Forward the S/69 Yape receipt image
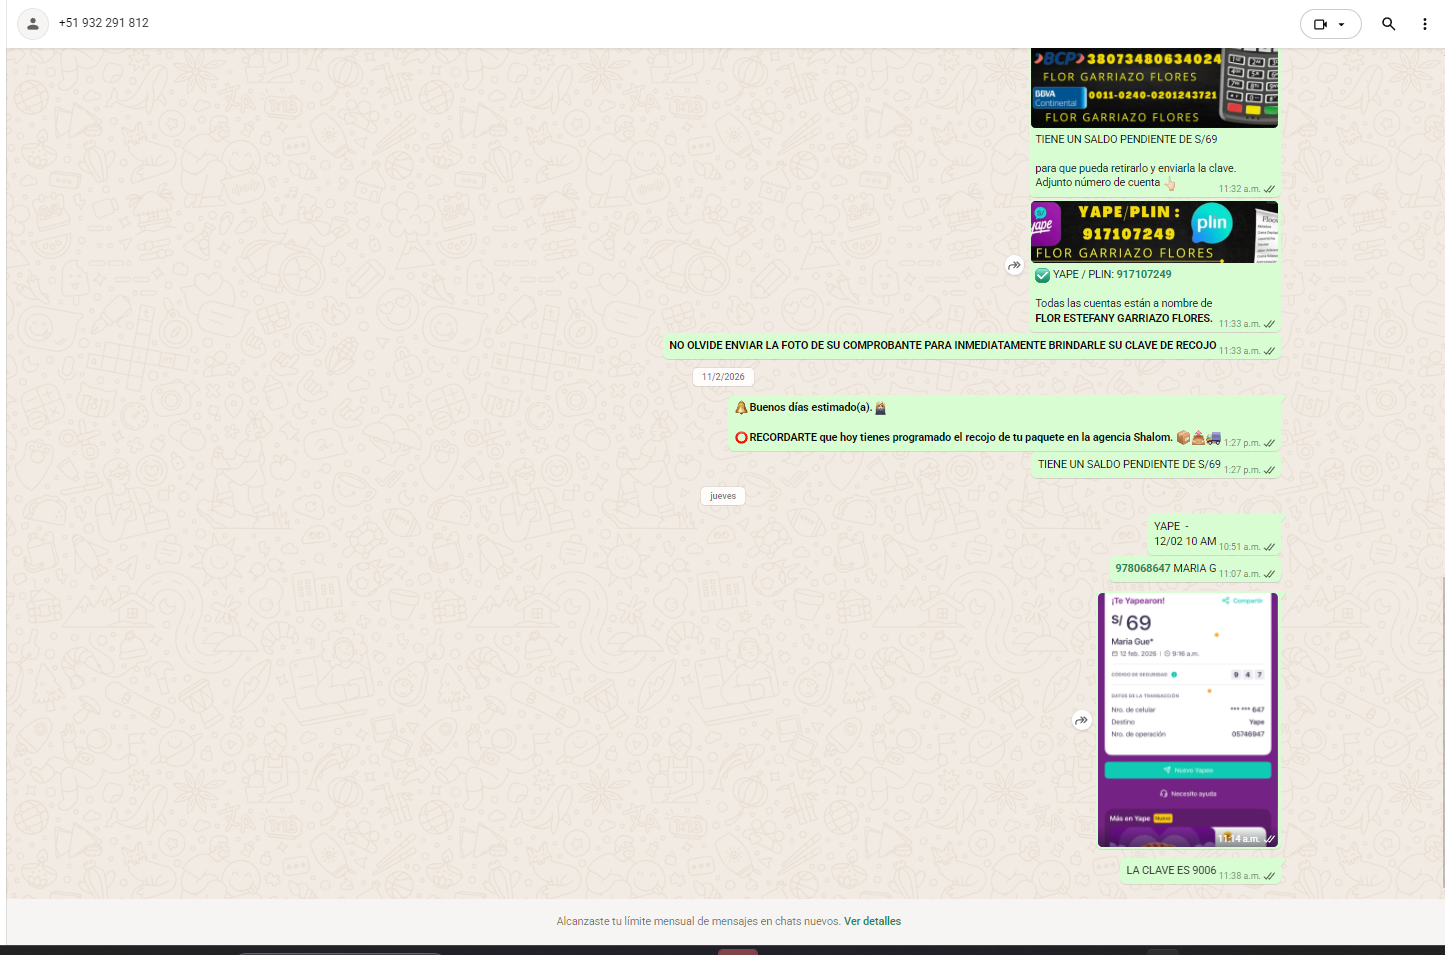1445x955 pixels. point(1081,720)
